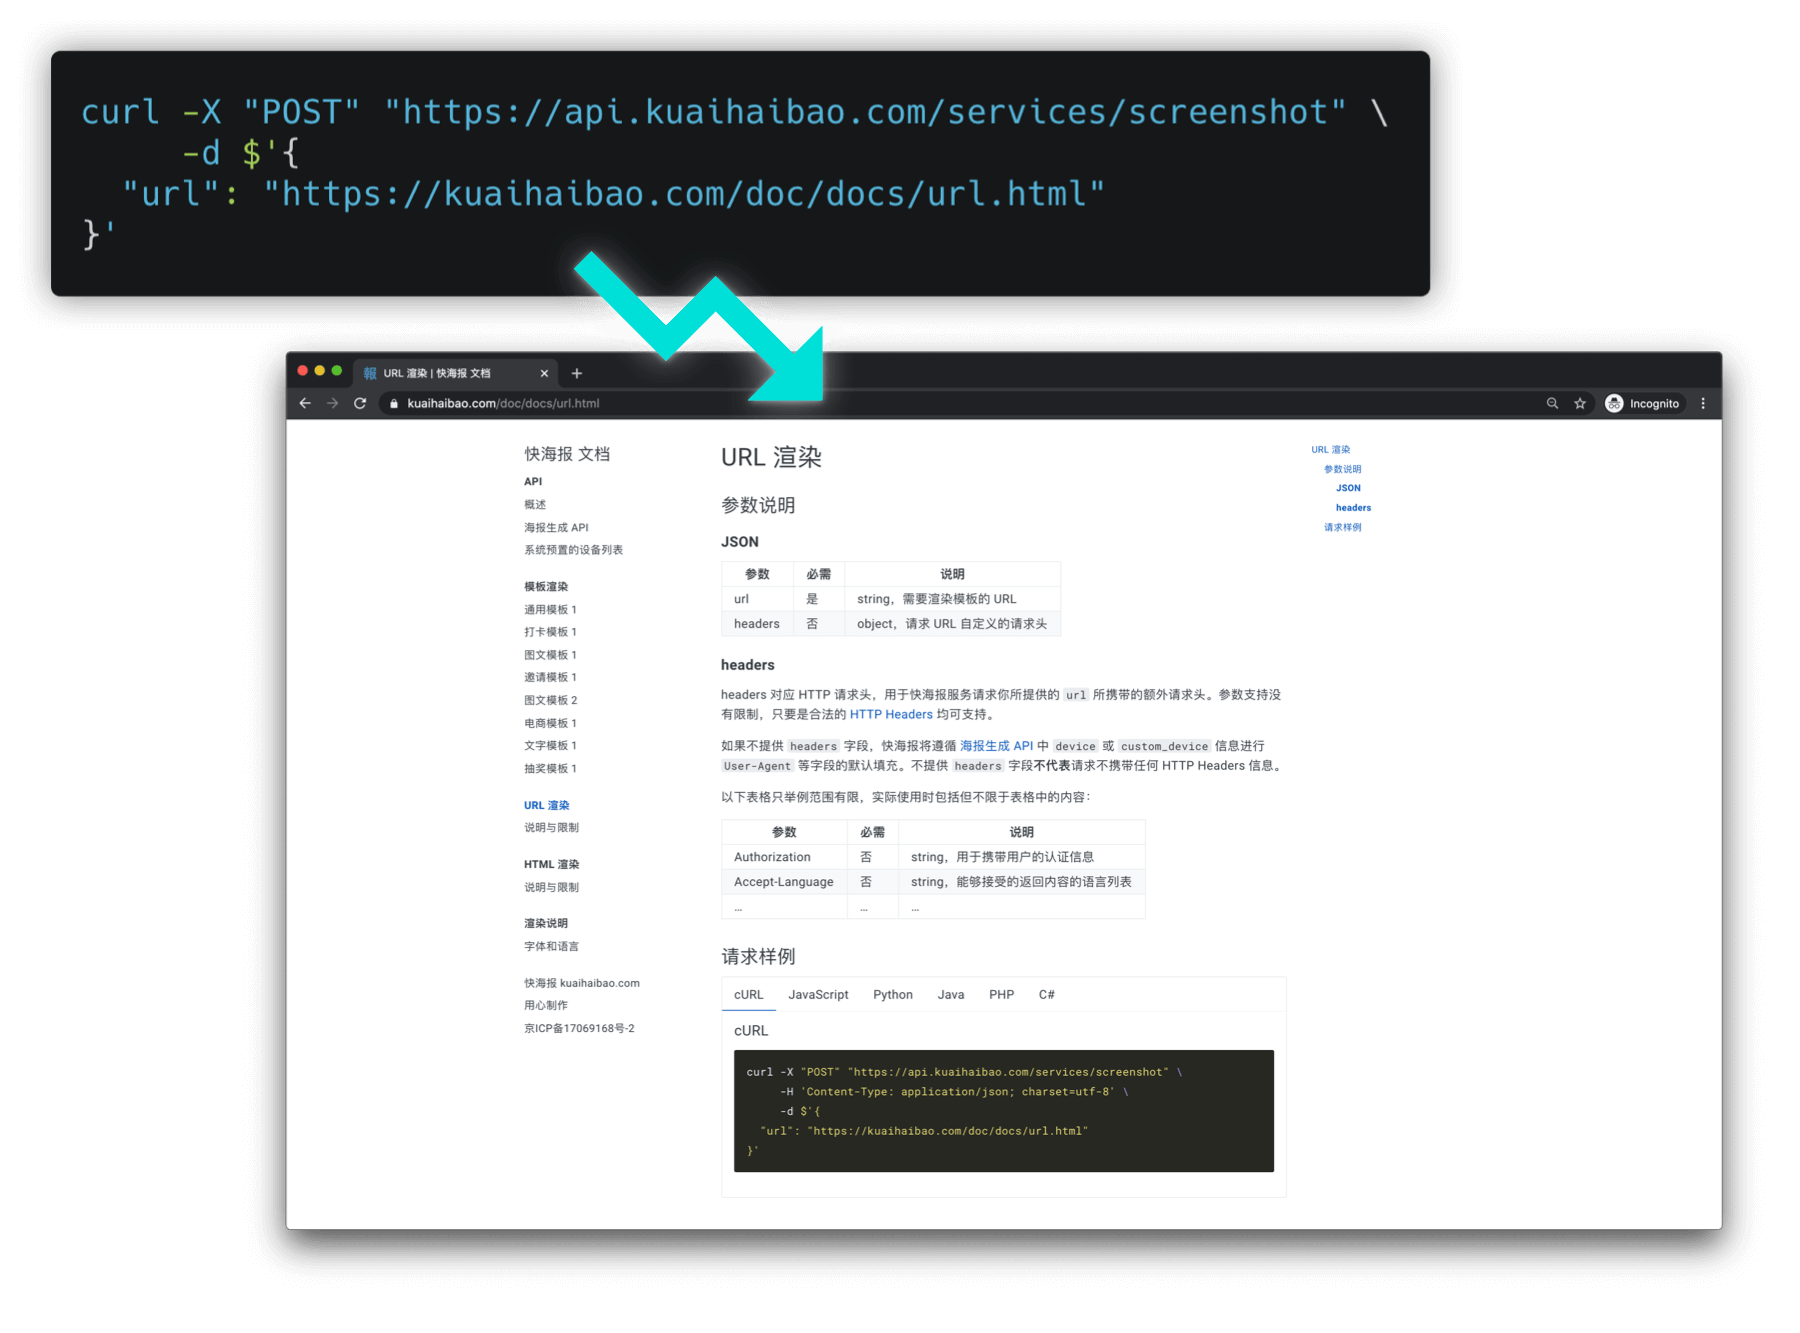Click the zoom magnifier icon in address bar

[1552, 403]
